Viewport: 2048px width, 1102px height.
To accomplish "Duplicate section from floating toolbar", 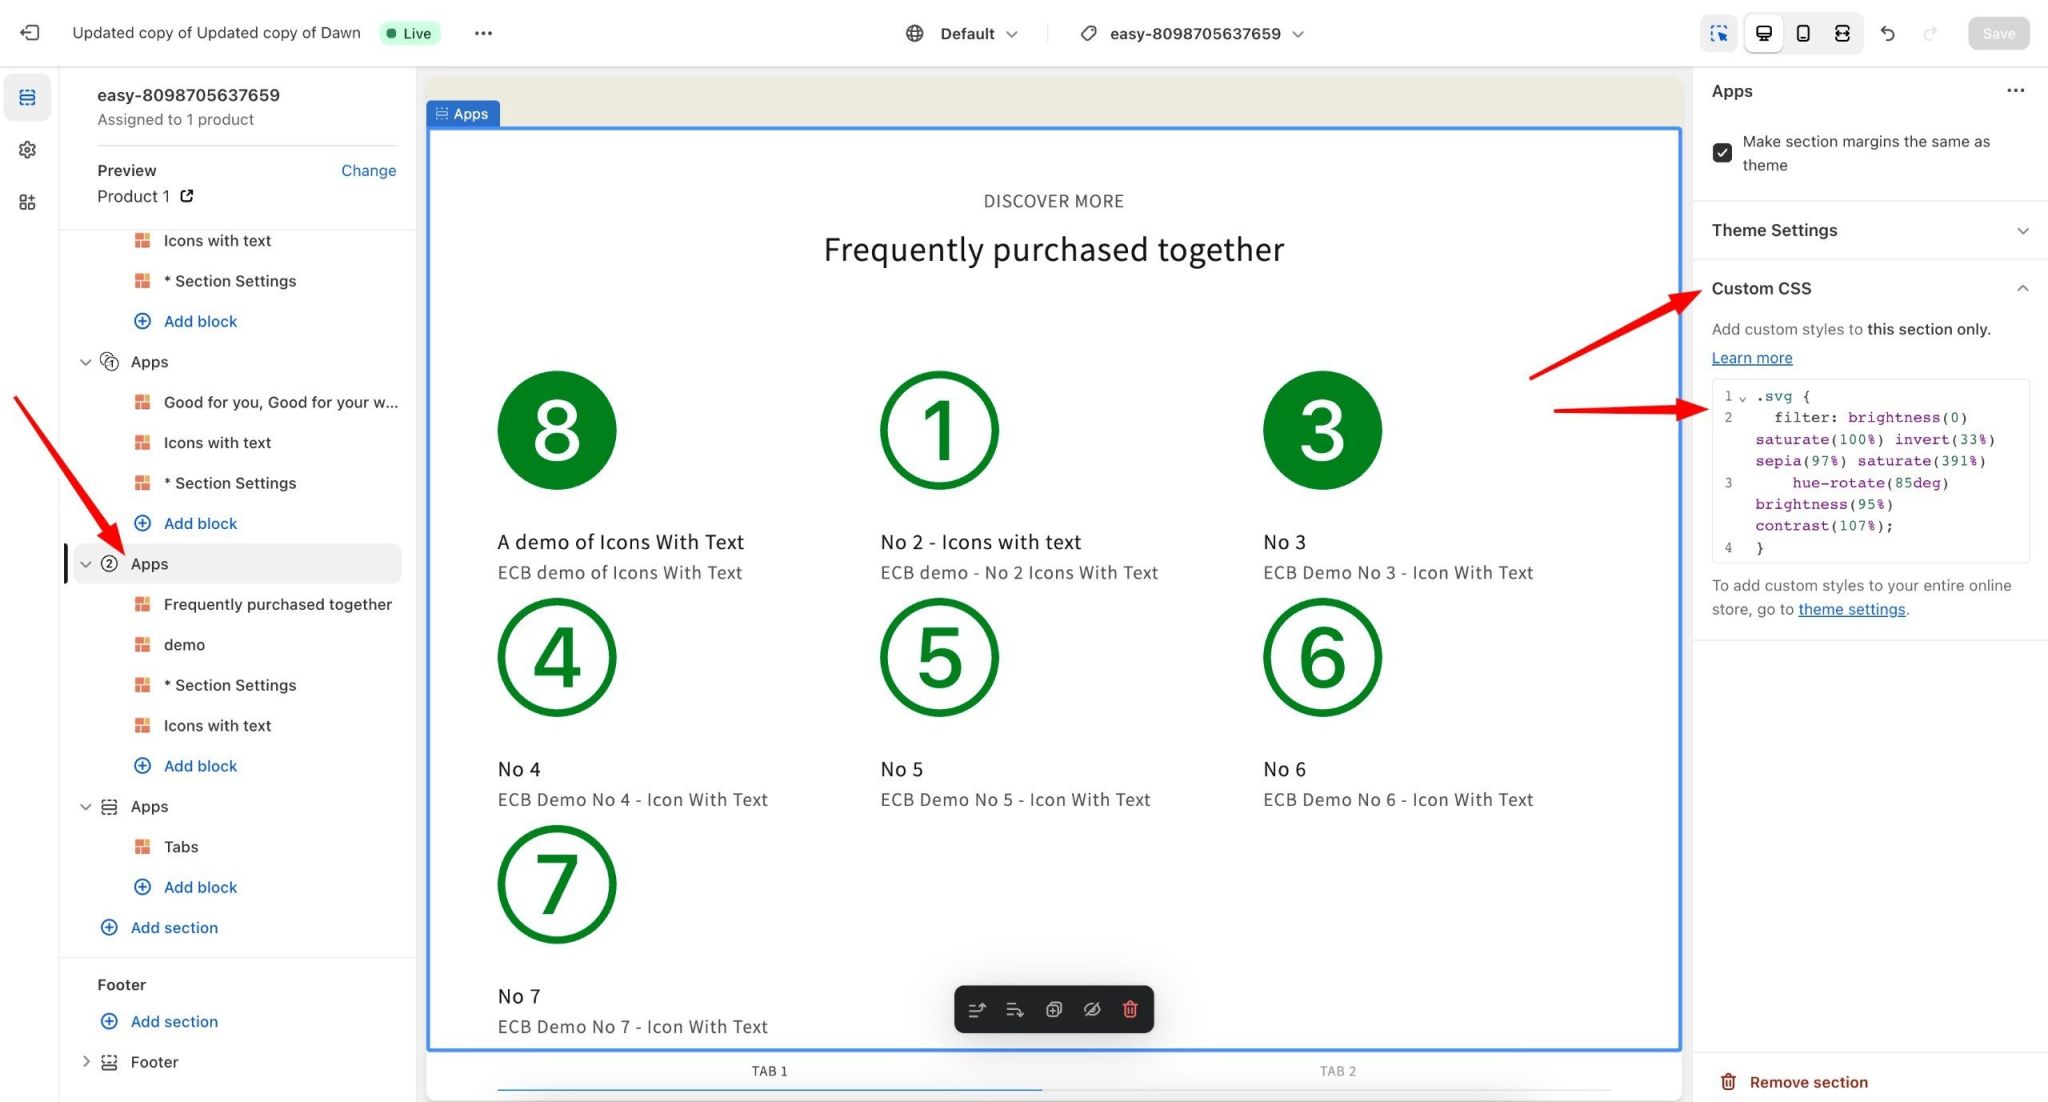I will (x=1053, y=1009).
